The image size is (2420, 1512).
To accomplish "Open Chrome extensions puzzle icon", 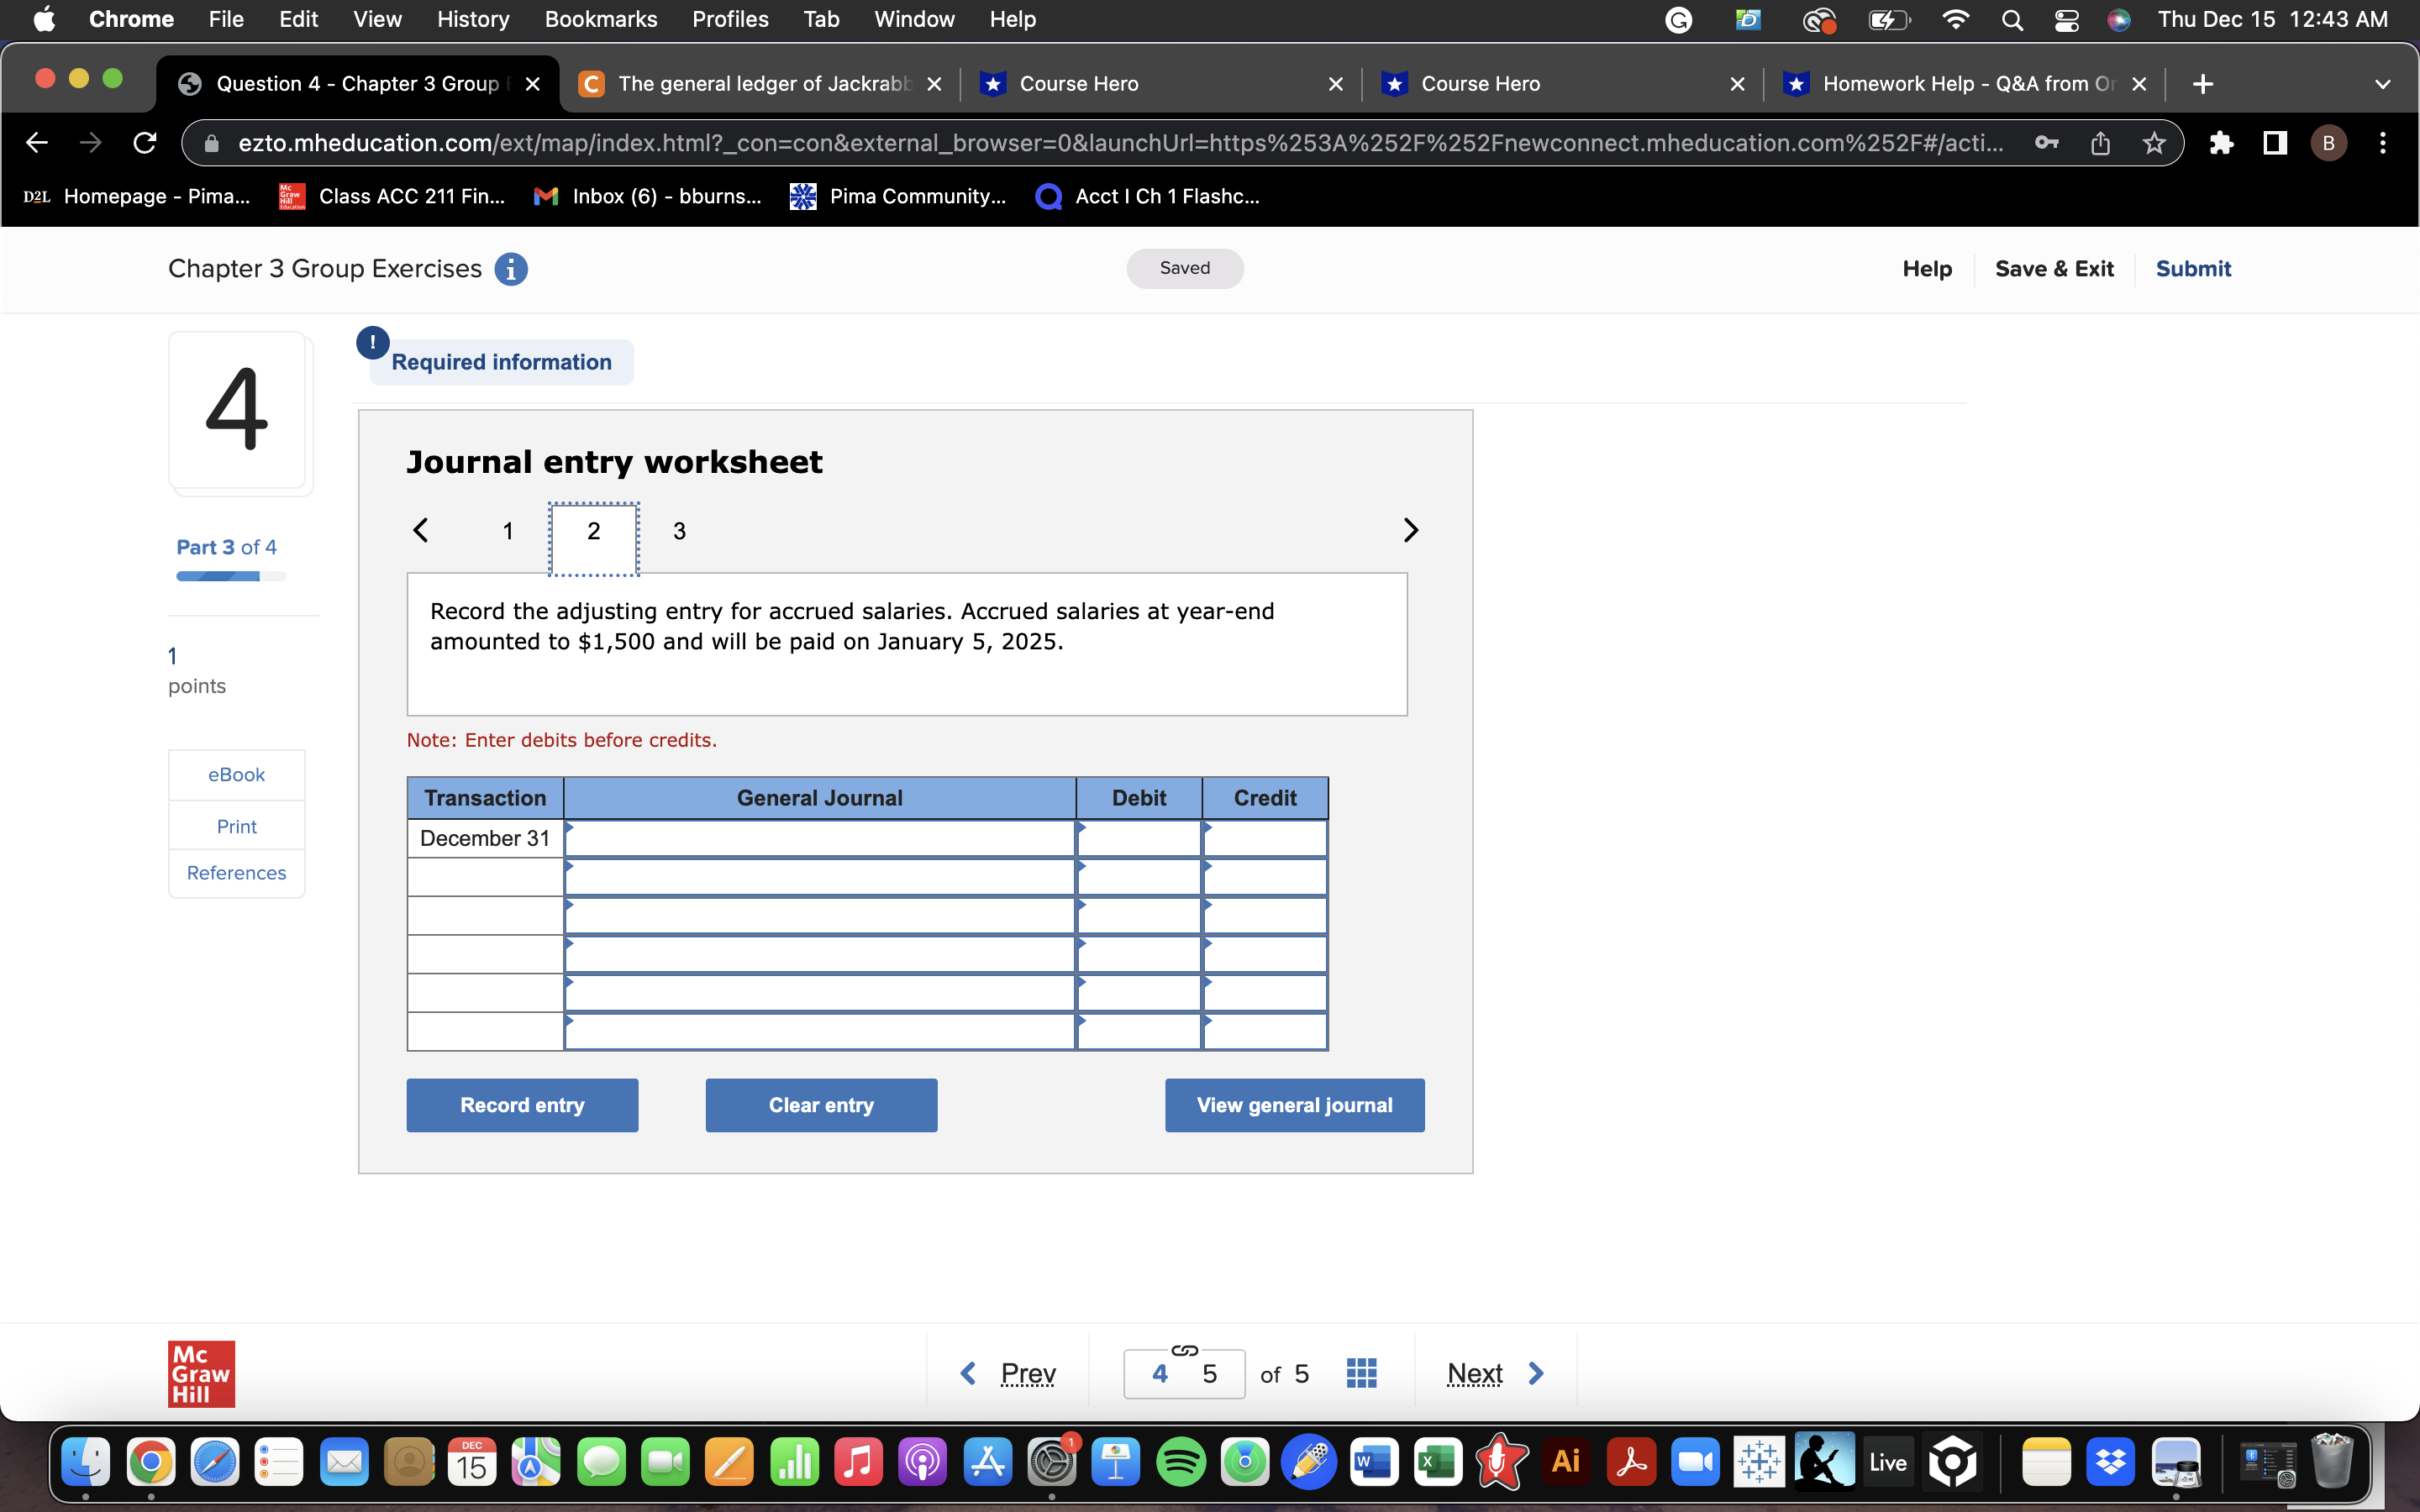I will pyautogui.click(x=2221, y=143).
